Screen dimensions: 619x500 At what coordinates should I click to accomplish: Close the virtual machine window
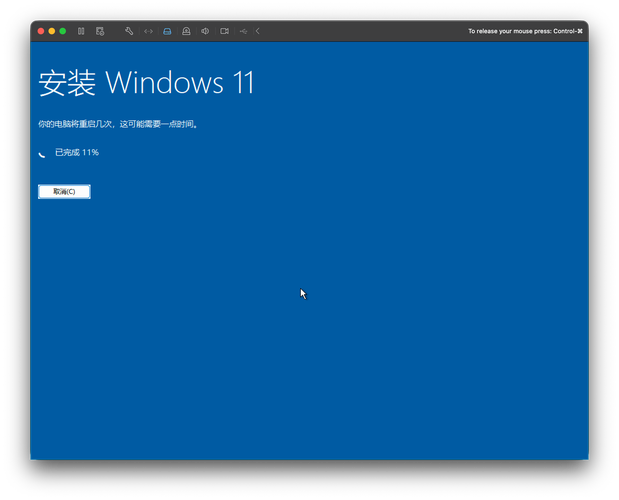point(41,31)
